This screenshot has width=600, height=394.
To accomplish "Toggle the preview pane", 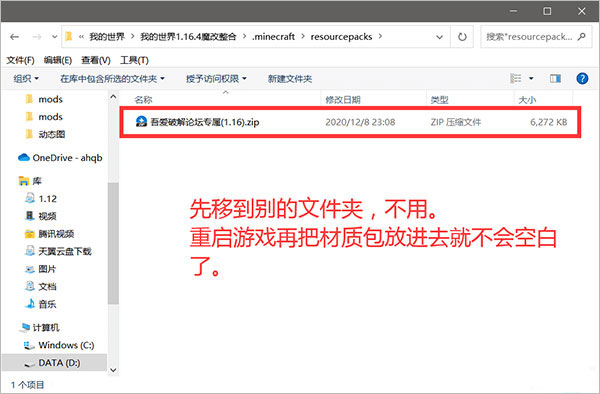I will pyautogui.click(x=555, y=78).
